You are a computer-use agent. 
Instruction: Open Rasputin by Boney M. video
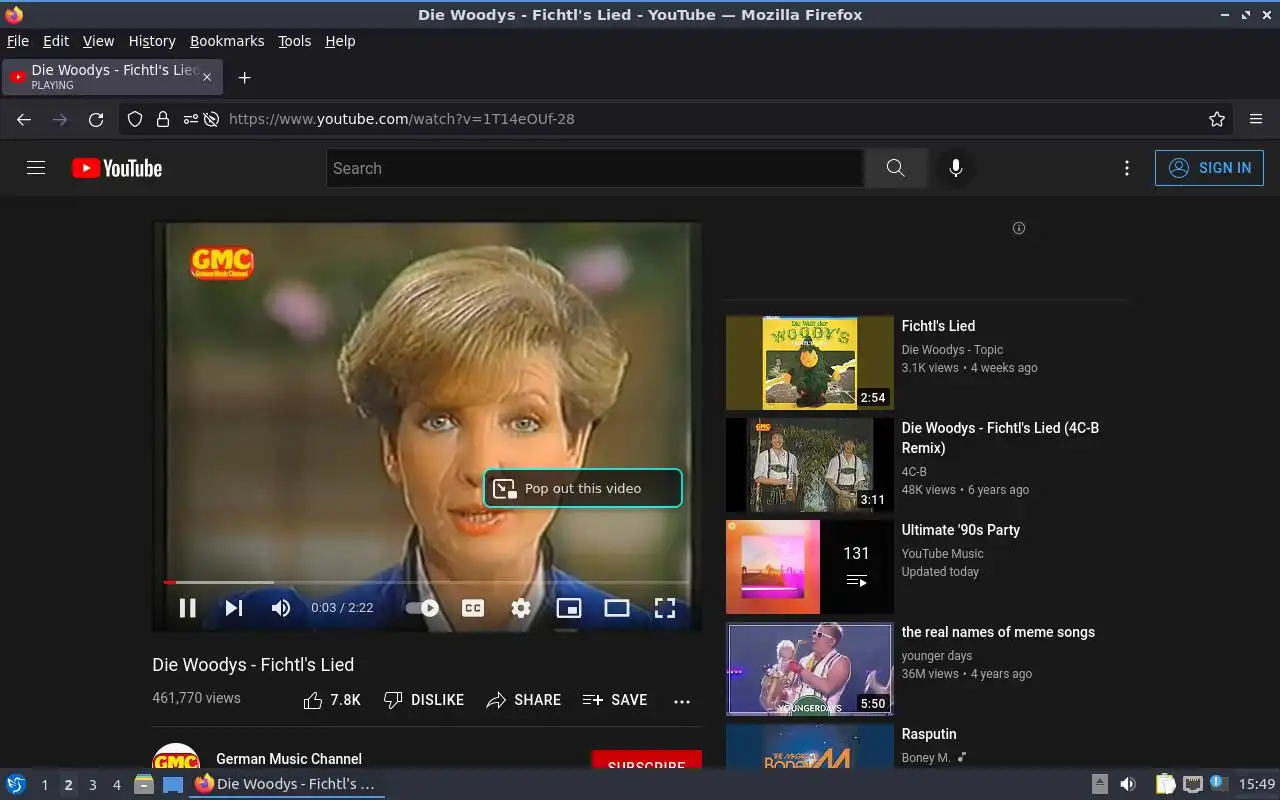click(x=929, y=734)
